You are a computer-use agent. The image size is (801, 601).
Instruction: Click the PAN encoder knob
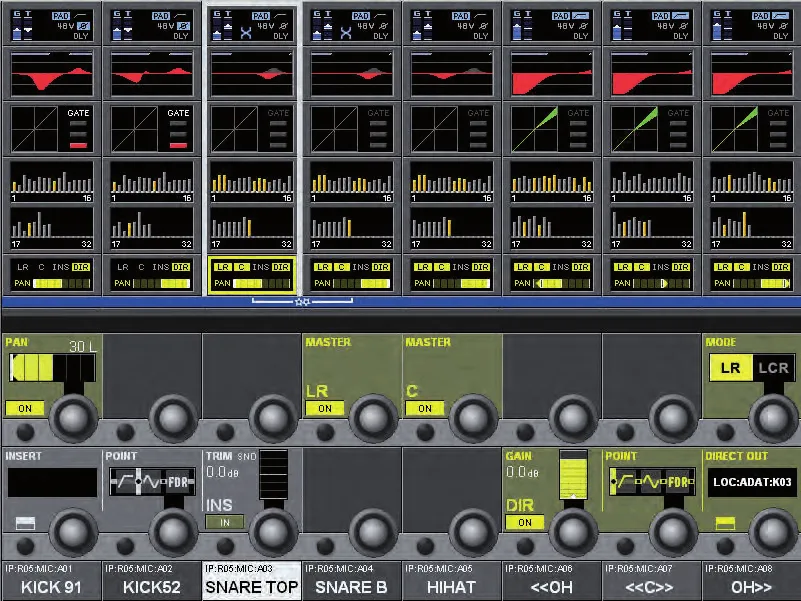(73, 418)
